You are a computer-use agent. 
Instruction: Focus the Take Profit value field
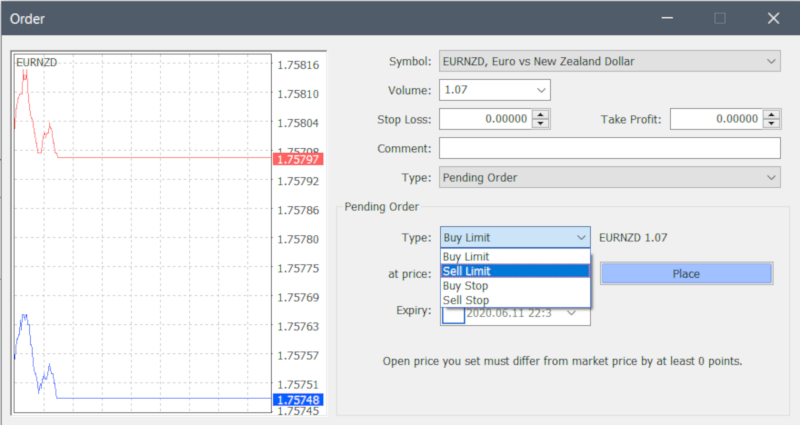tap(715, 120)
